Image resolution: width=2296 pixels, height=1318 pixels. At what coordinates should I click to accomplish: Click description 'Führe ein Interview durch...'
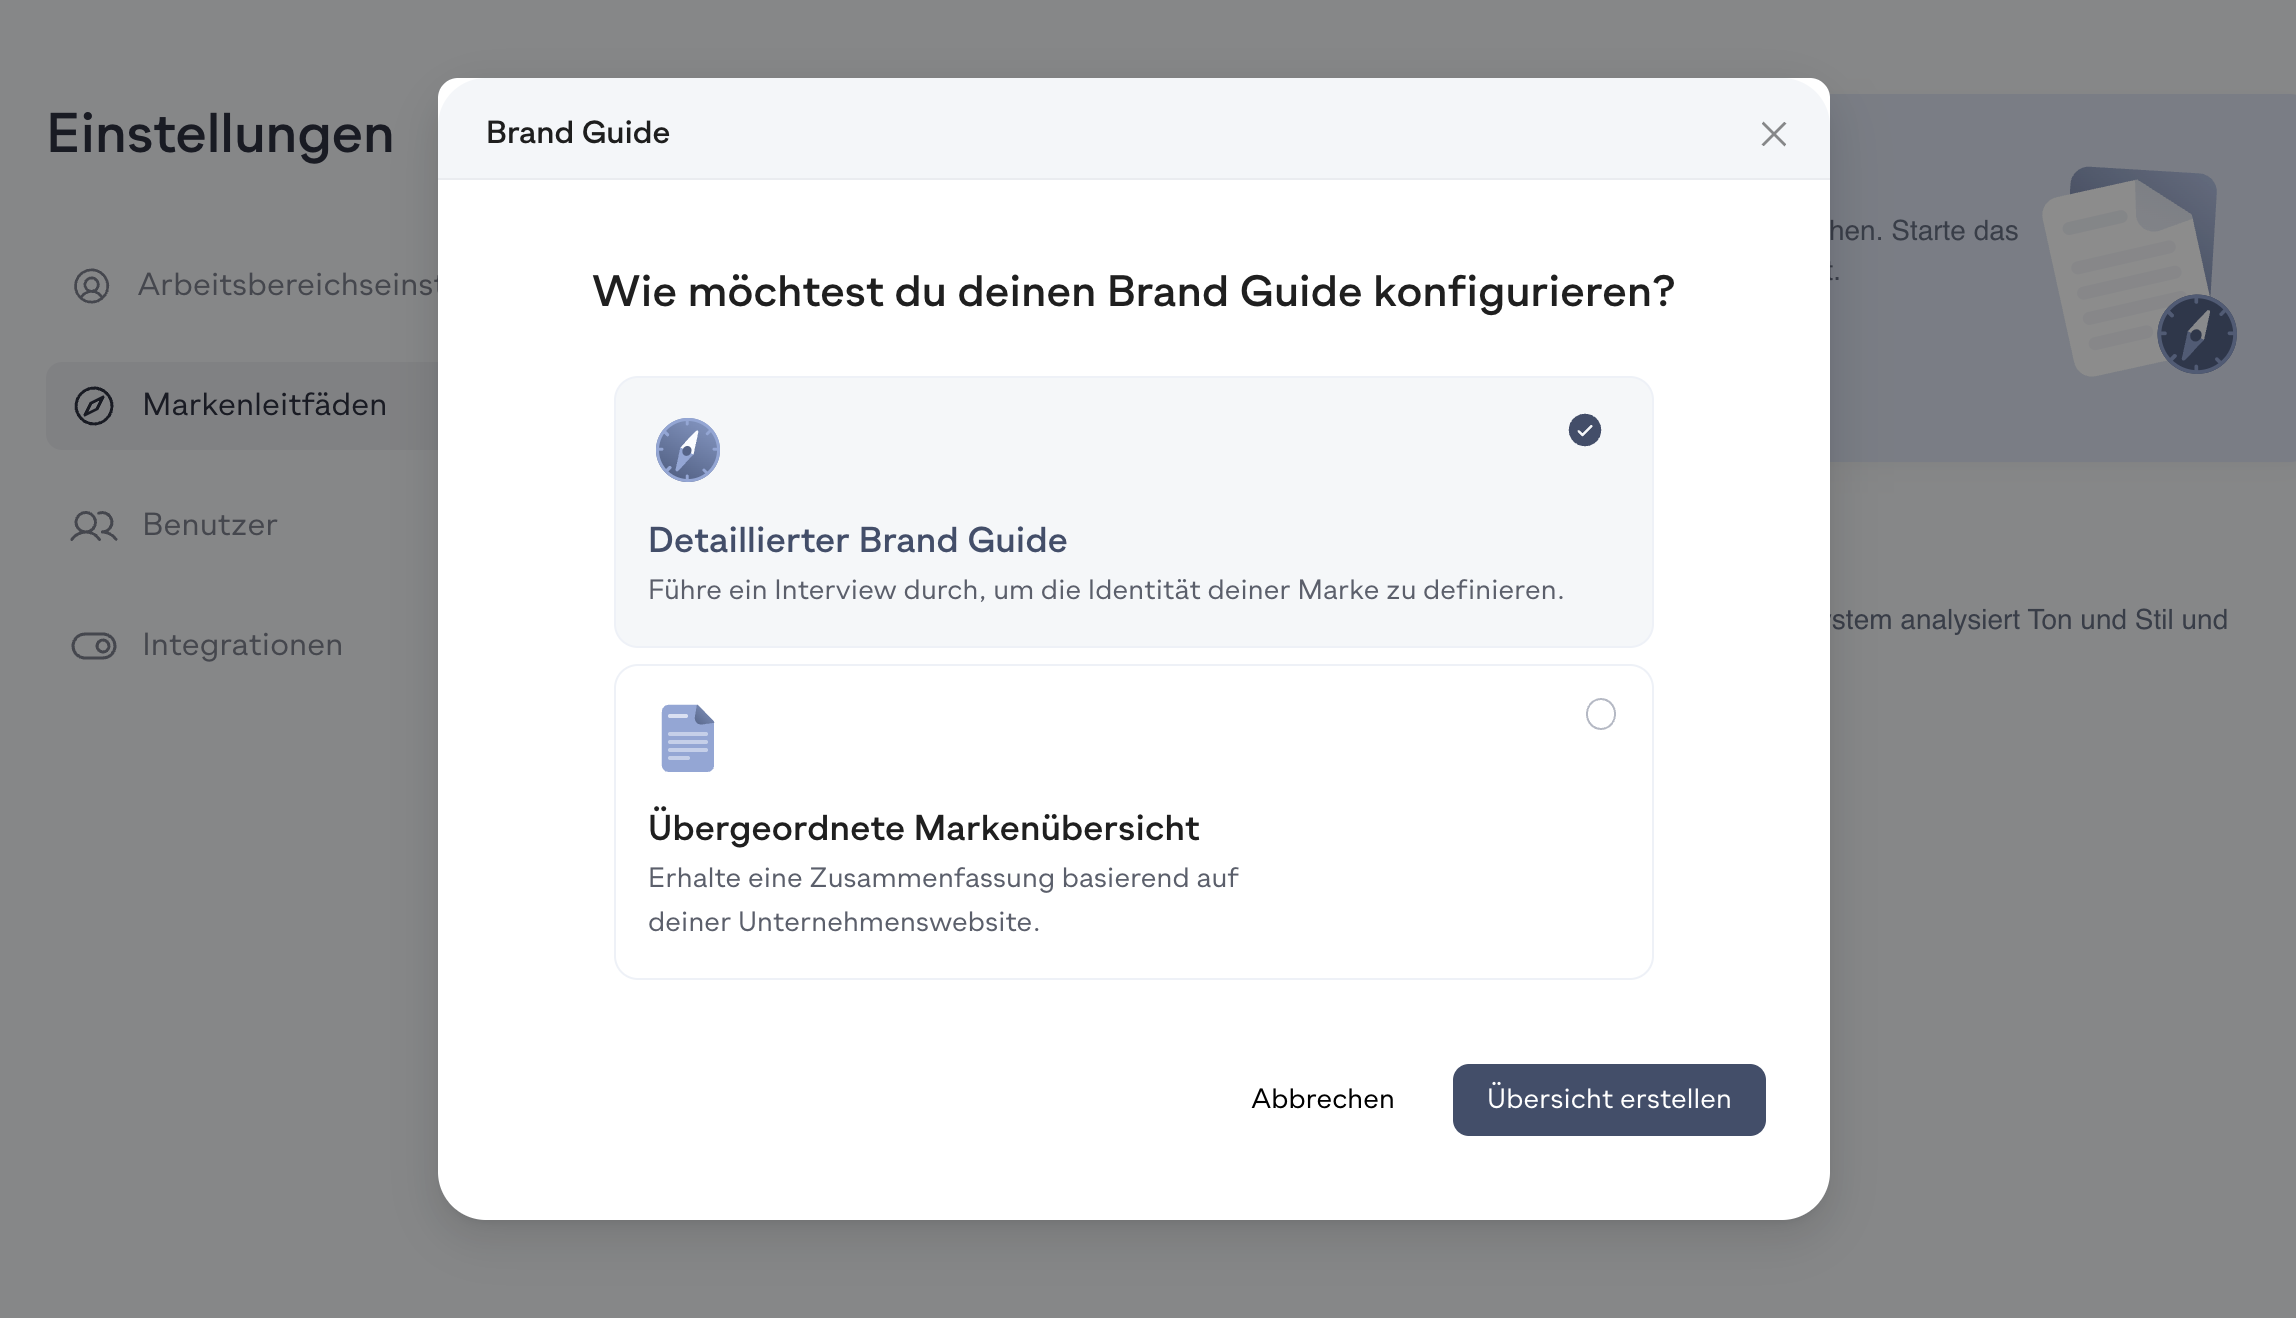tap(1106, 590)
